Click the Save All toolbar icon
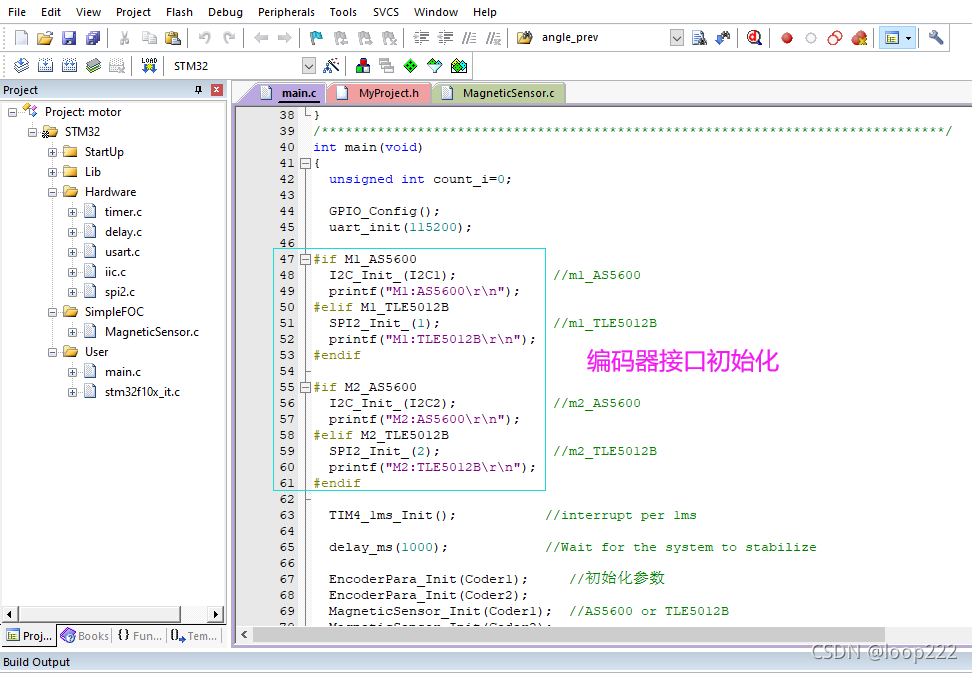The height and width of the screenshot is (673, 972). pyautogui.click(x=93, y=38)
